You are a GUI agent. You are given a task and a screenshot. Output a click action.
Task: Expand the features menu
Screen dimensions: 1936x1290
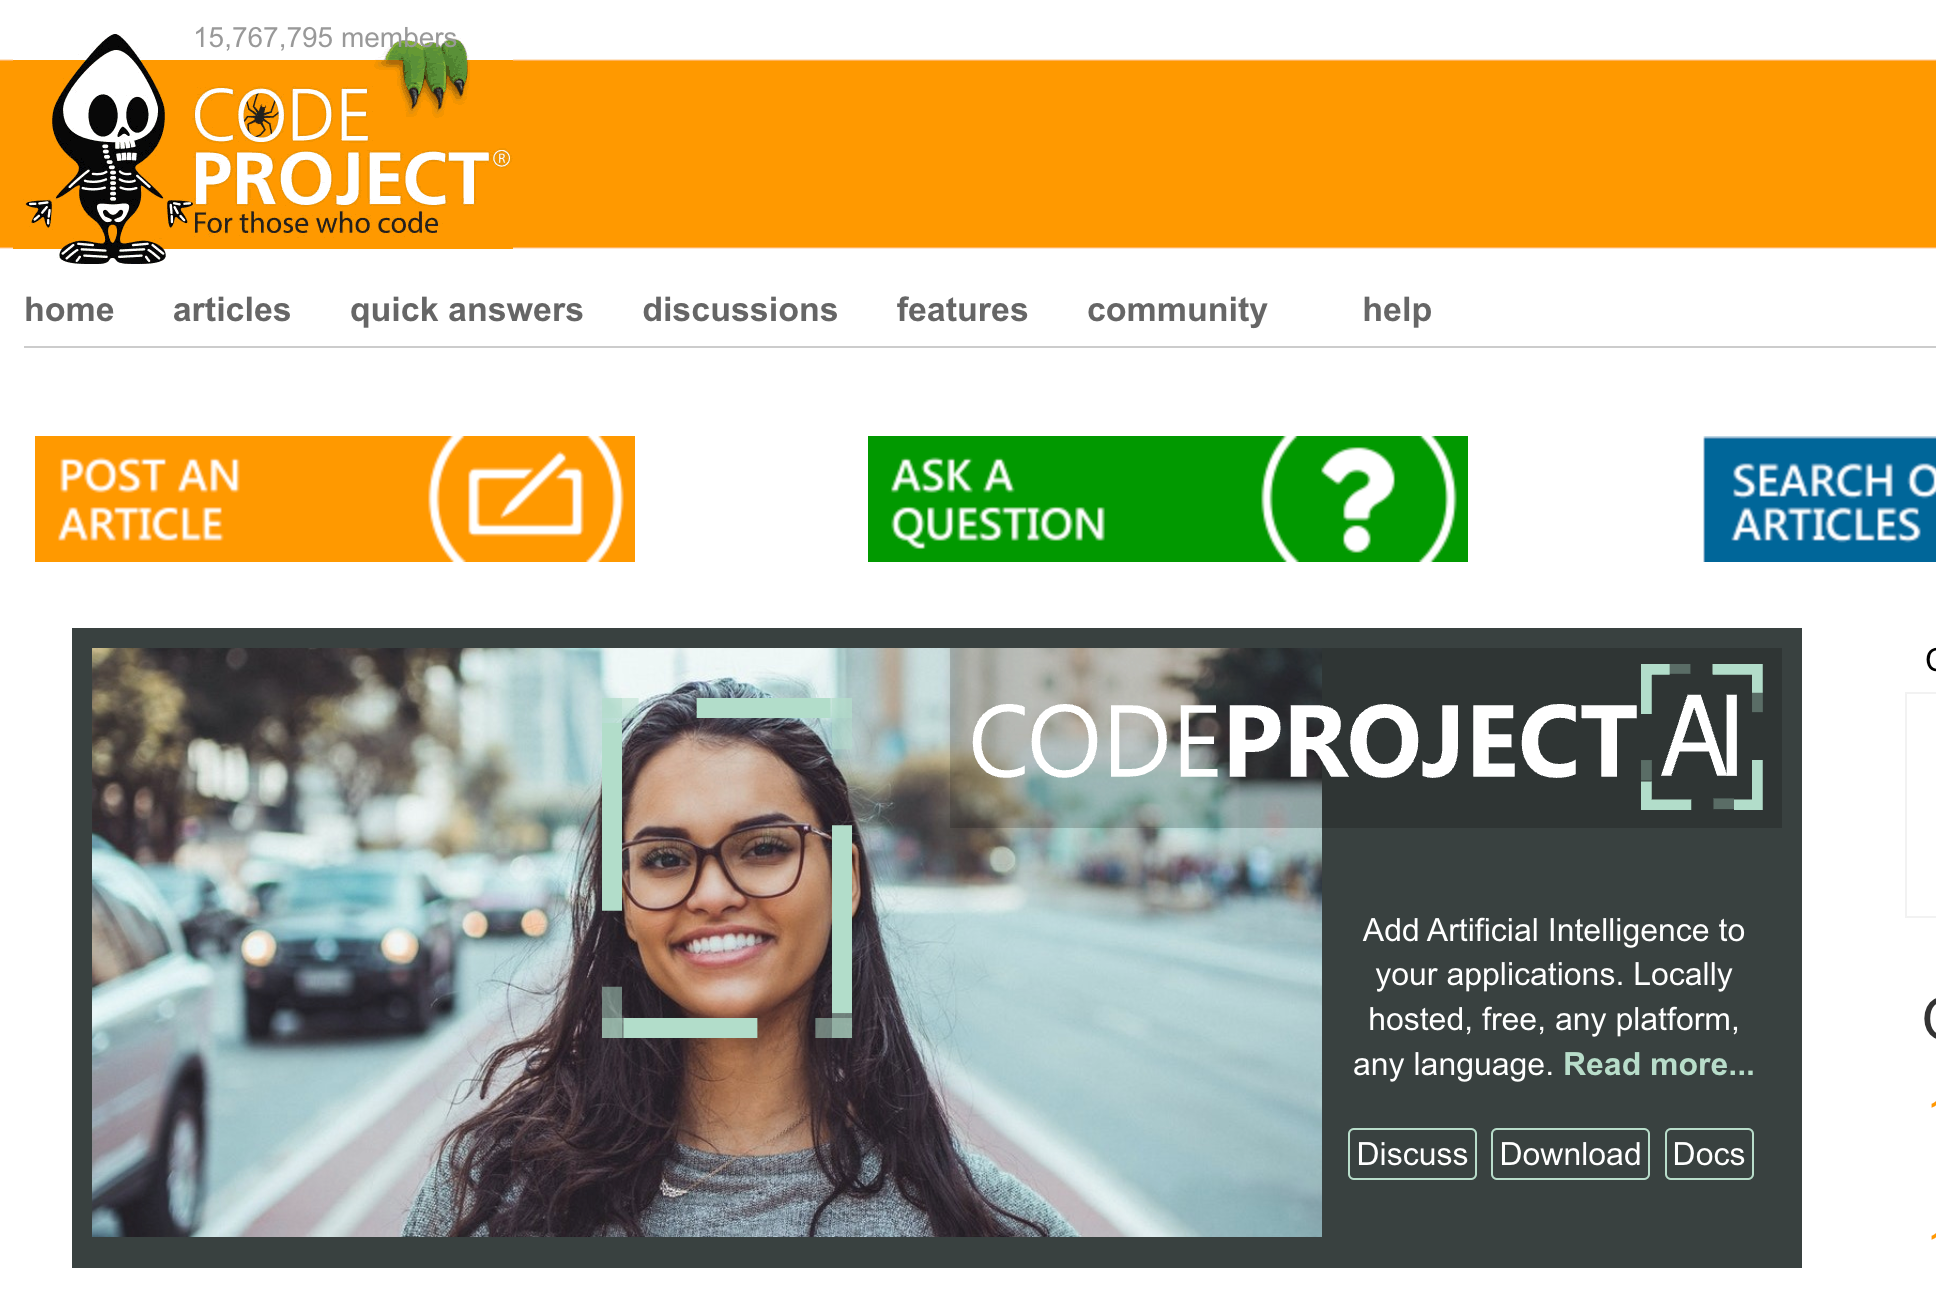(962, 310)
